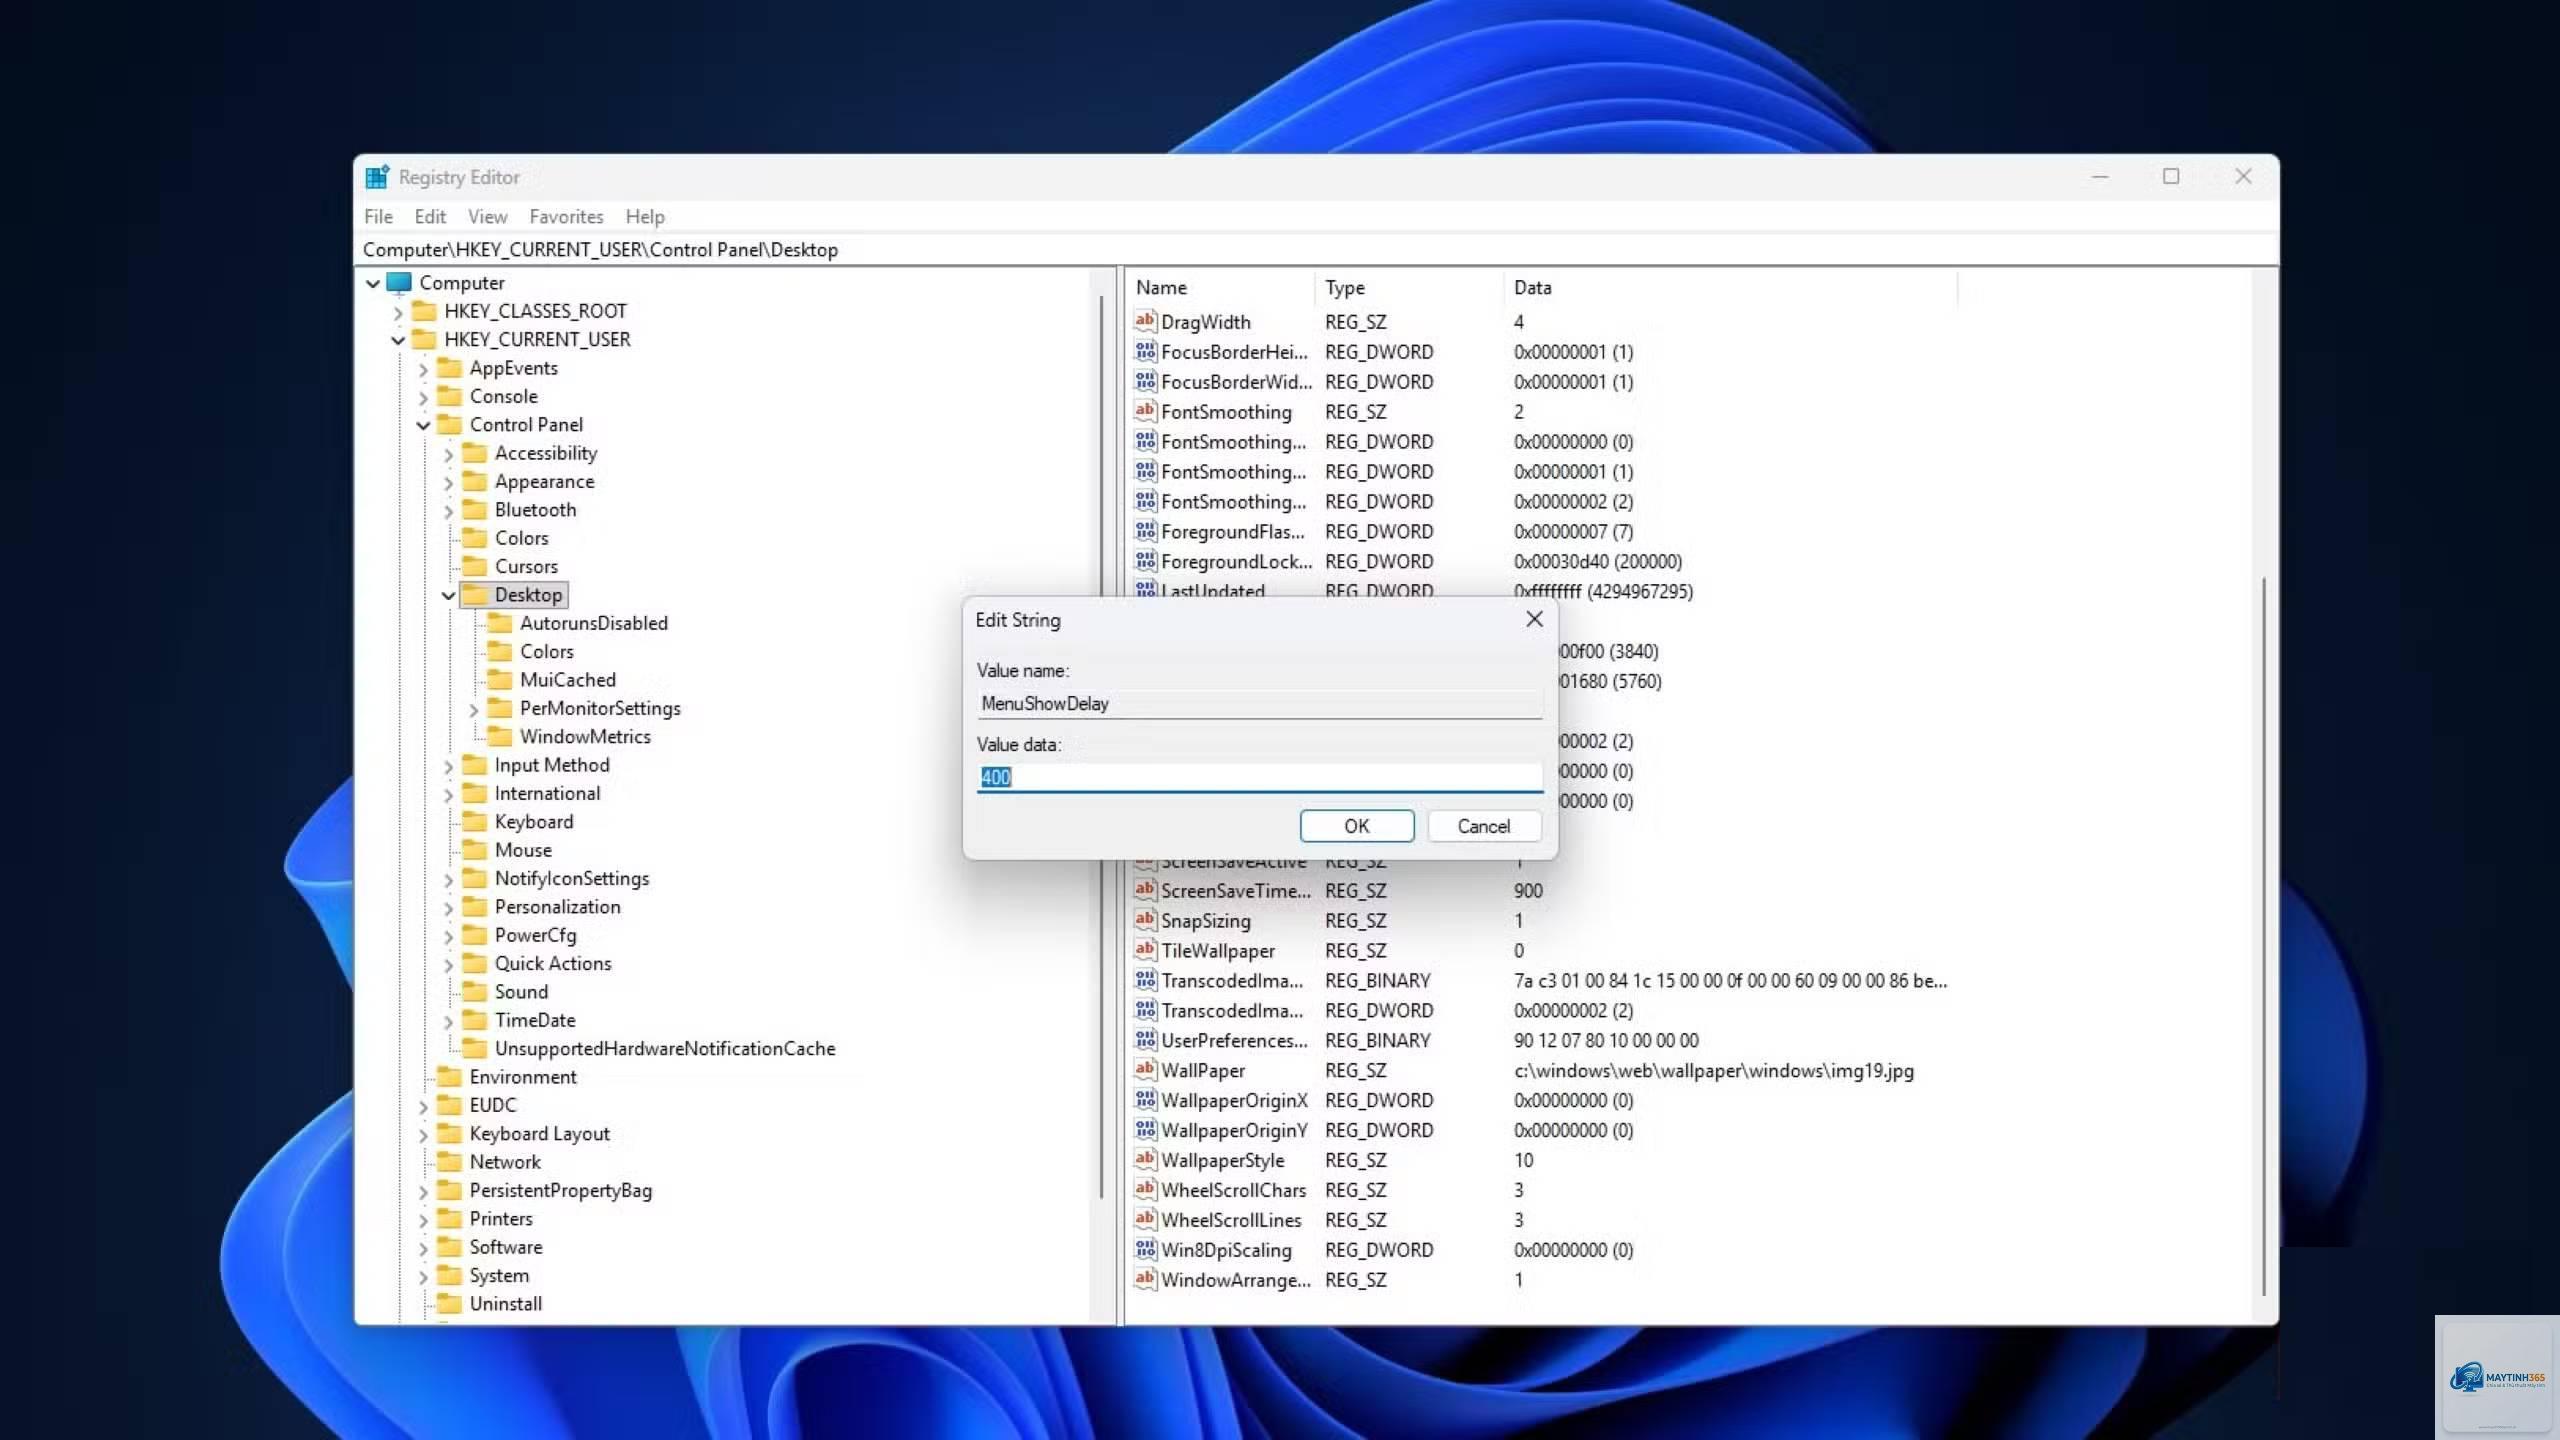2560x1440 pixels.
Task: Select the Mouse key
Action: tap(523, 850)
